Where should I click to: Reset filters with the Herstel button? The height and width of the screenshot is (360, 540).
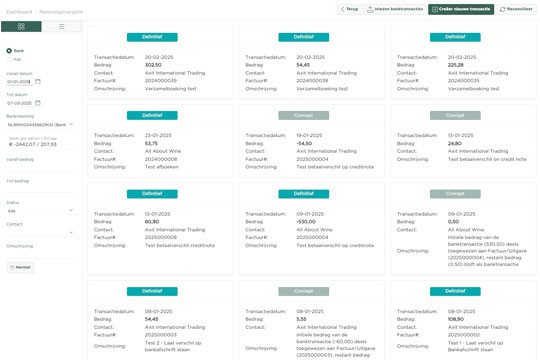tap(20, 267)
